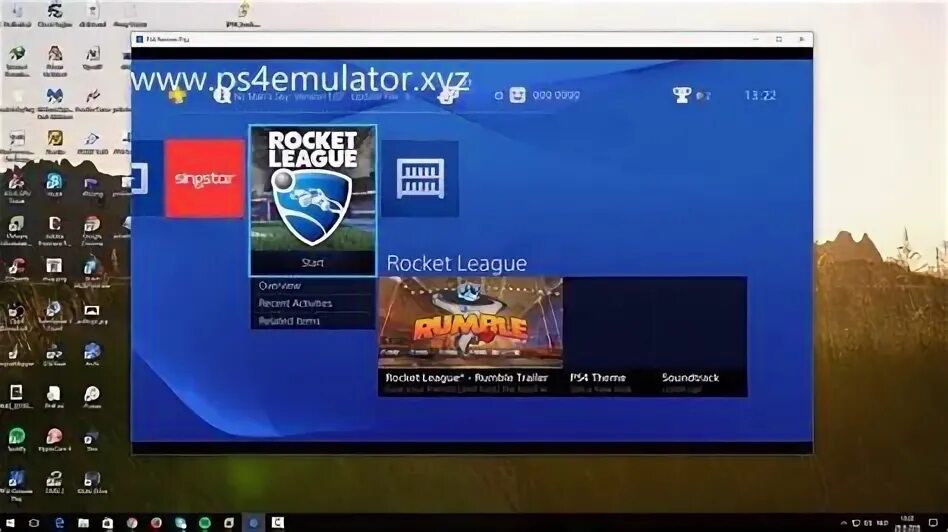Open the Soundtrack item
This screenshot has height=532, width=948.
690,378
